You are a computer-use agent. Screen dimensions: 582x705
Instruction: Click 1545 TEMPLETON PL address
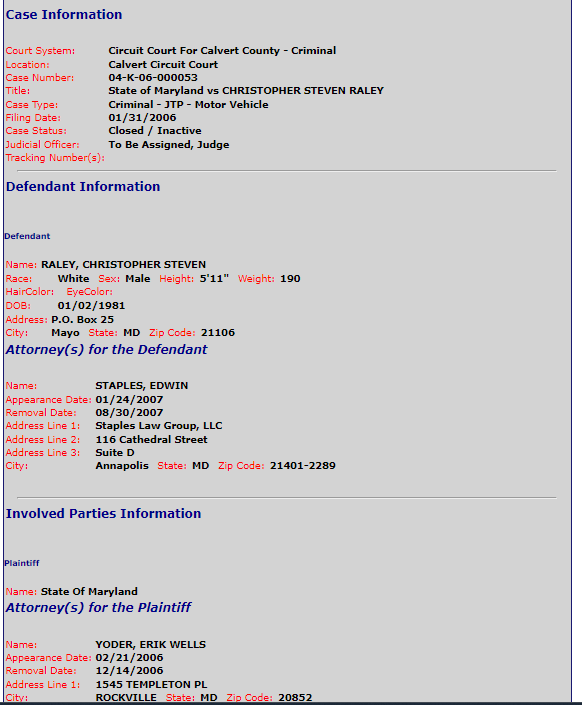tap(151, 684)
